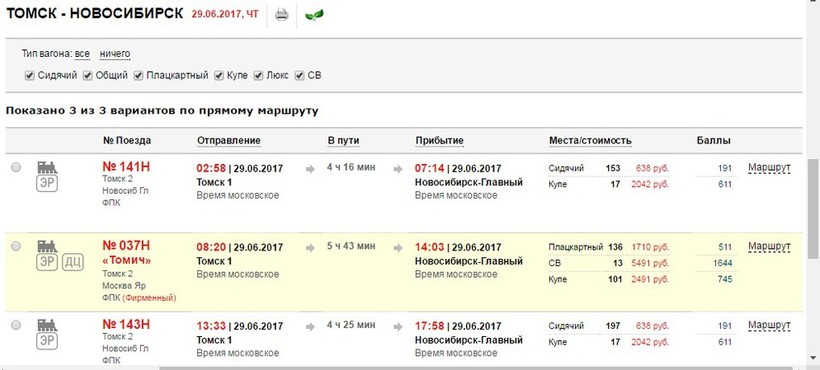Select radio button for train 037Н Томич
This screenshot has width=820, height=370.
(16, 246)
